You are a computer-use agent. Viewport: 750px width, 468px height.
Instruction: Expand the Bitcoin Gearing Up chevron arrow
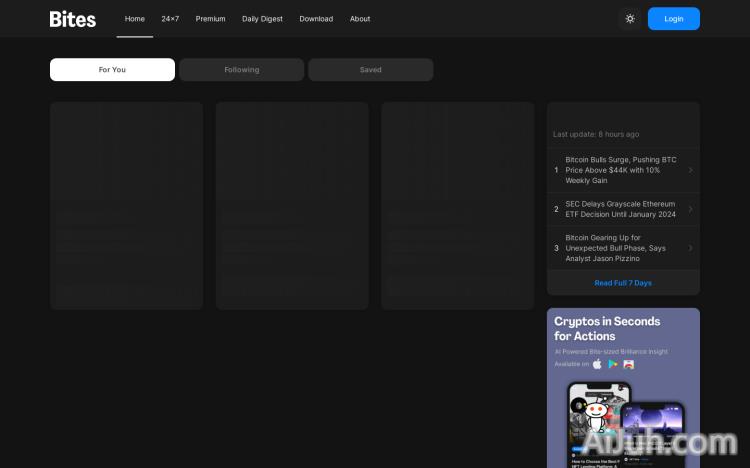[690, 248]
